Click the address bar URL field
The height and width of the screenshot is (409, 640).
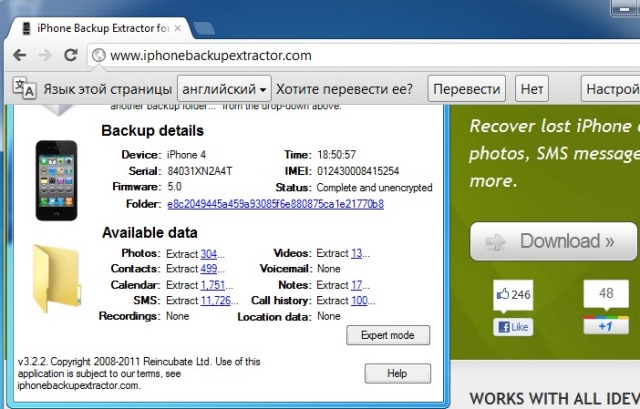363,55
